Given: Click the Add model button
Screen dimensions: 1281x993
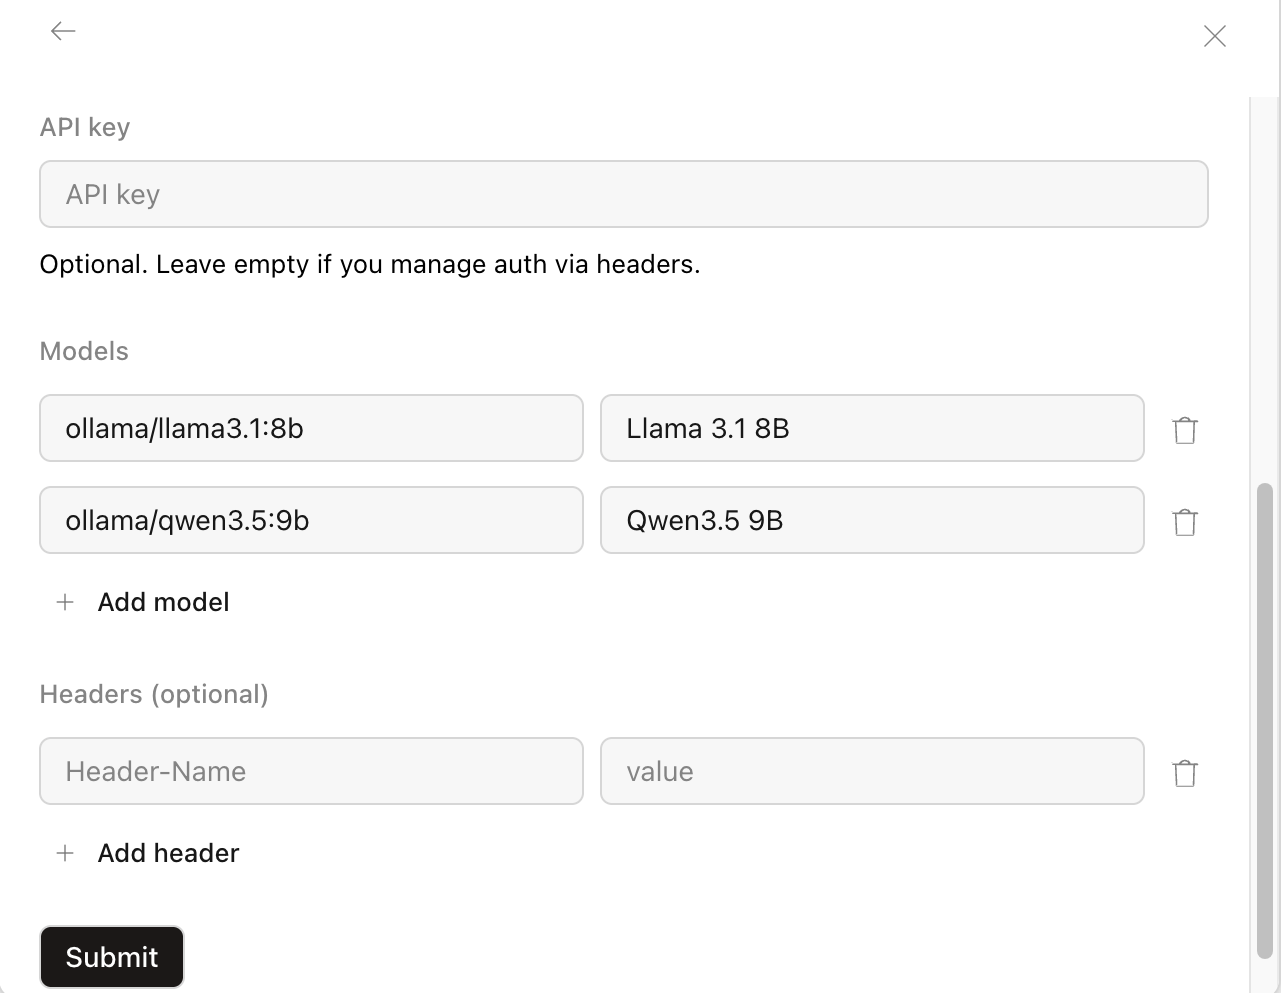Looking at the screenshot, I should click(x=163, y=602).
